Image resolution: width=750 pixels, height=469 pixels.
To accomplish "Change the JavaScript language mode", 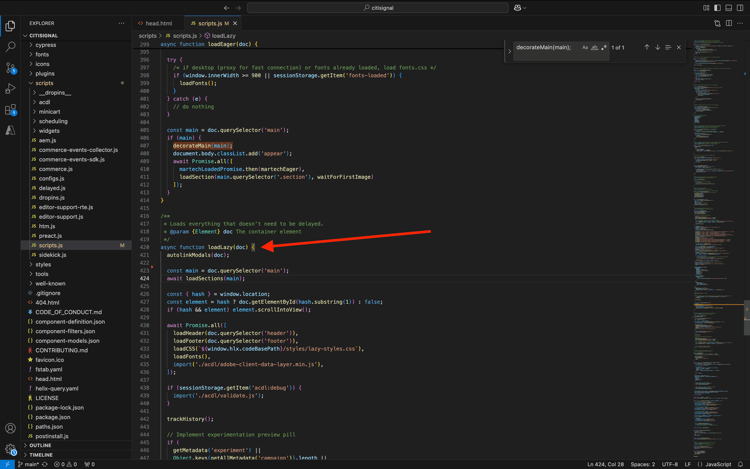I will click(718, 464).
